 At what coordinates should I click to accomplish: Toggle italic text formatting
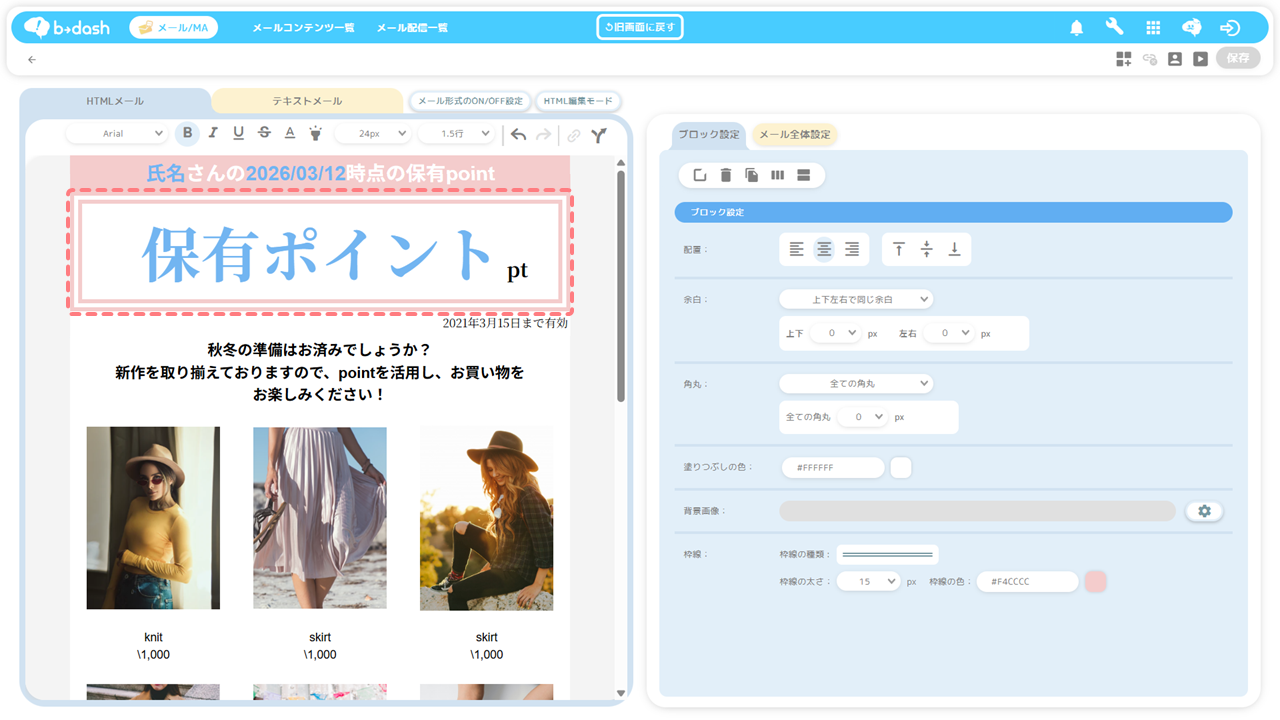213,134
